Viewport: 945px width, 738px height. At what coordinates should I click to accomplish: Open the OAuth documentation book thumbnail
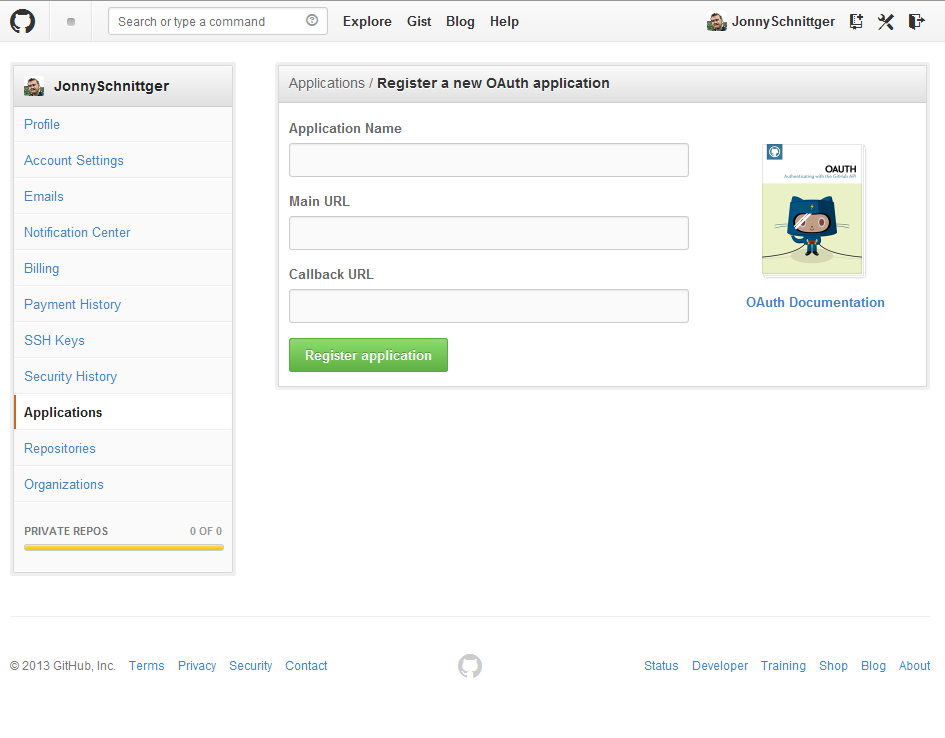(813, 210)
